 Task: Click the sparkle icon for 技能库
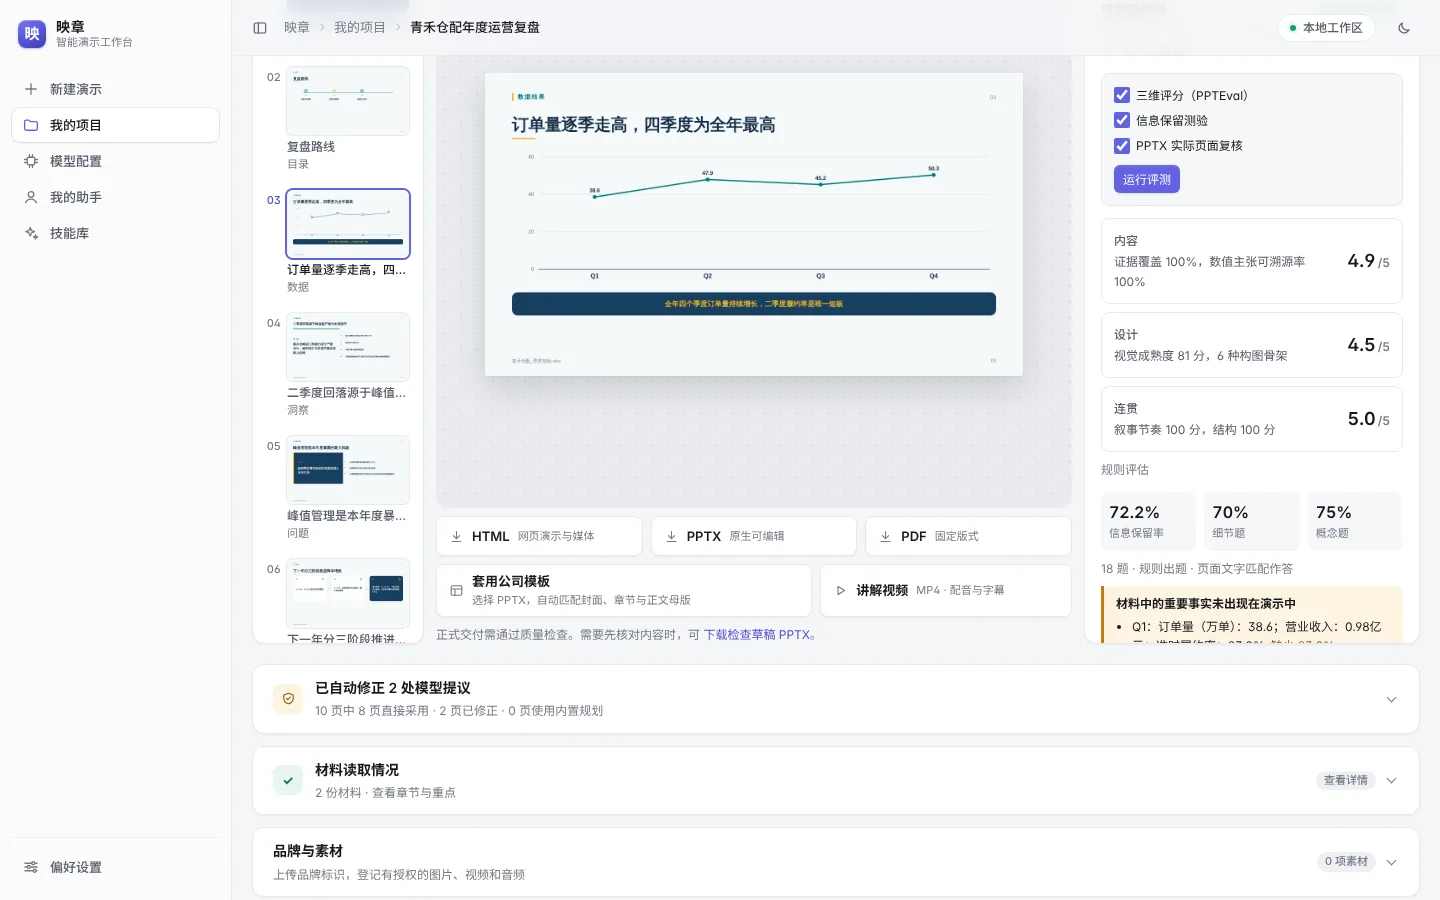point(31,233)
